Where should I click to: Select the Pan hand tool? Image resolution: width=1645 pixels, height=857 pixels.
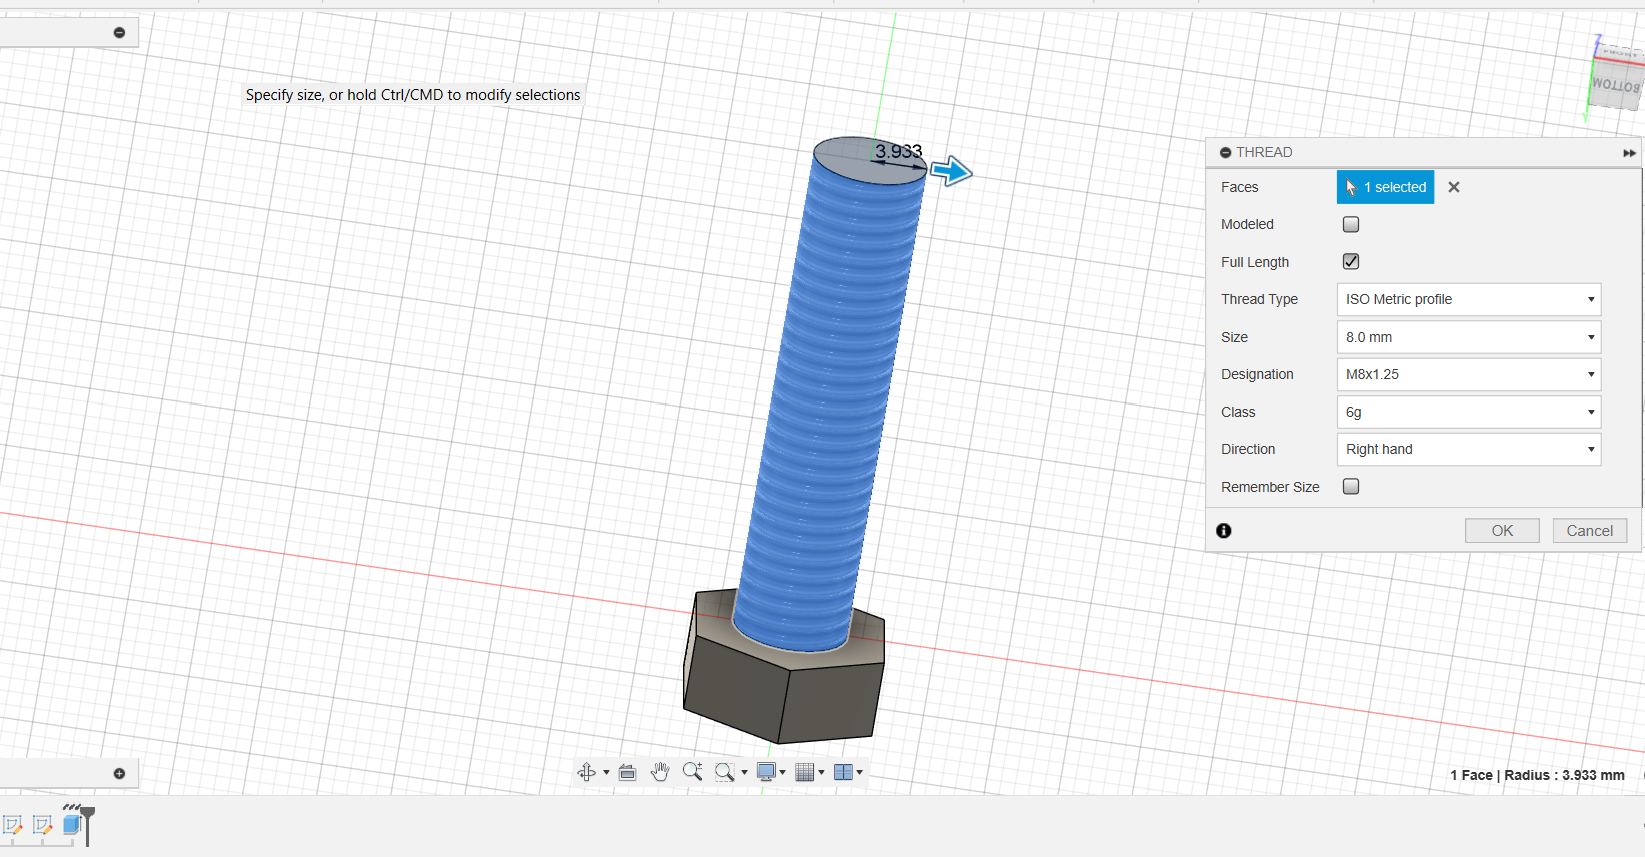tap(660, 772)
